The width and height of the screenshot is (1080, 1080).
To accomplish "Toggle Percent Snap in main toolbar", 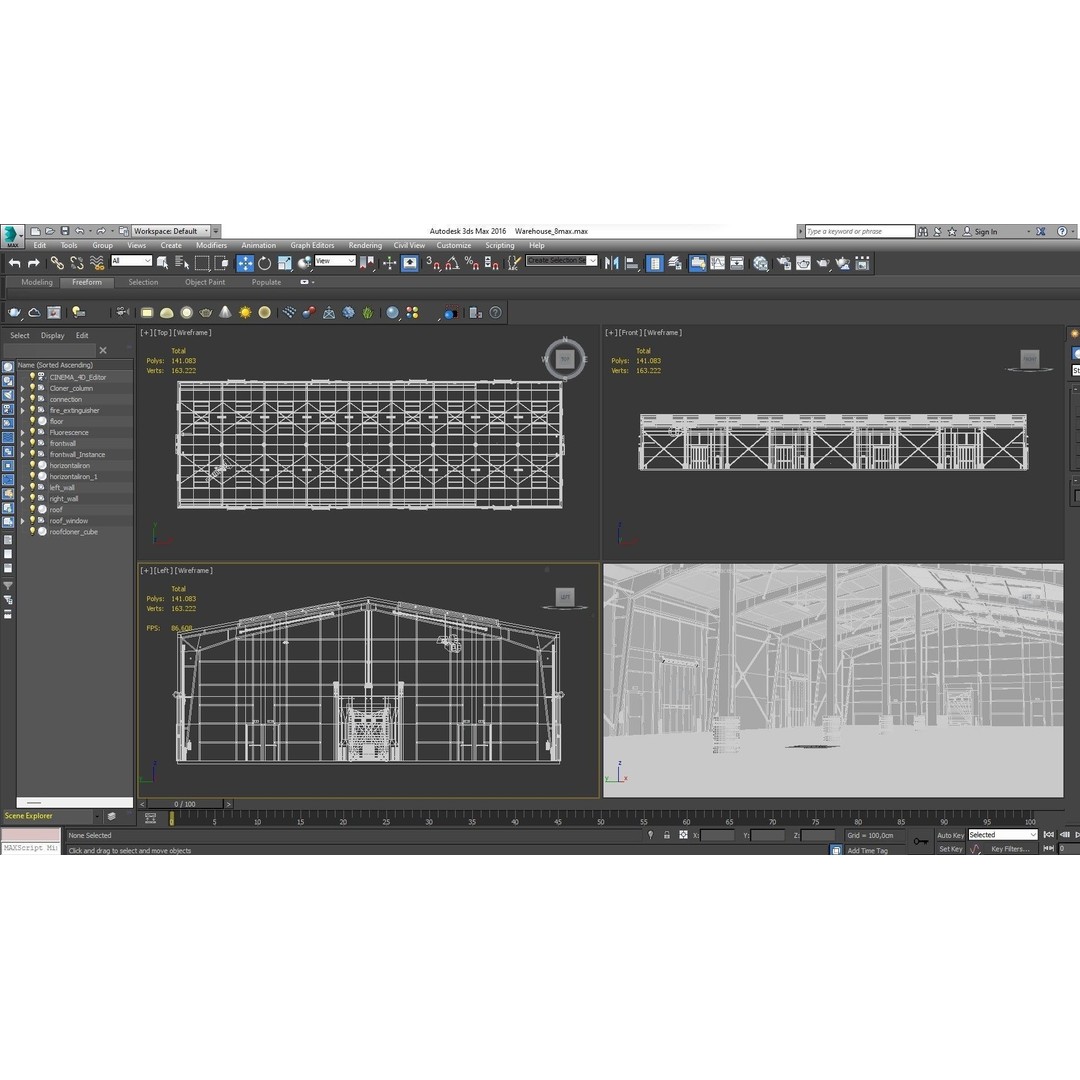I will (471, 263).
